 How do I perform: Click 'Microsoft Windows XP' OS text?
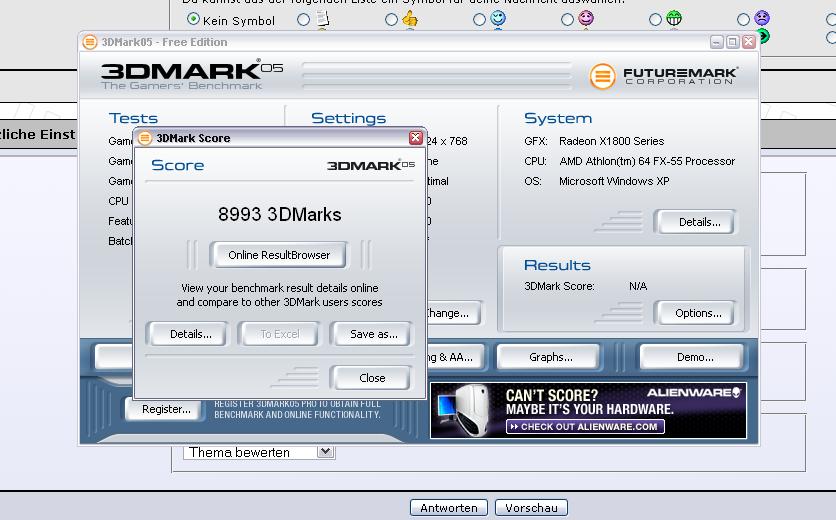coord(614,181)
